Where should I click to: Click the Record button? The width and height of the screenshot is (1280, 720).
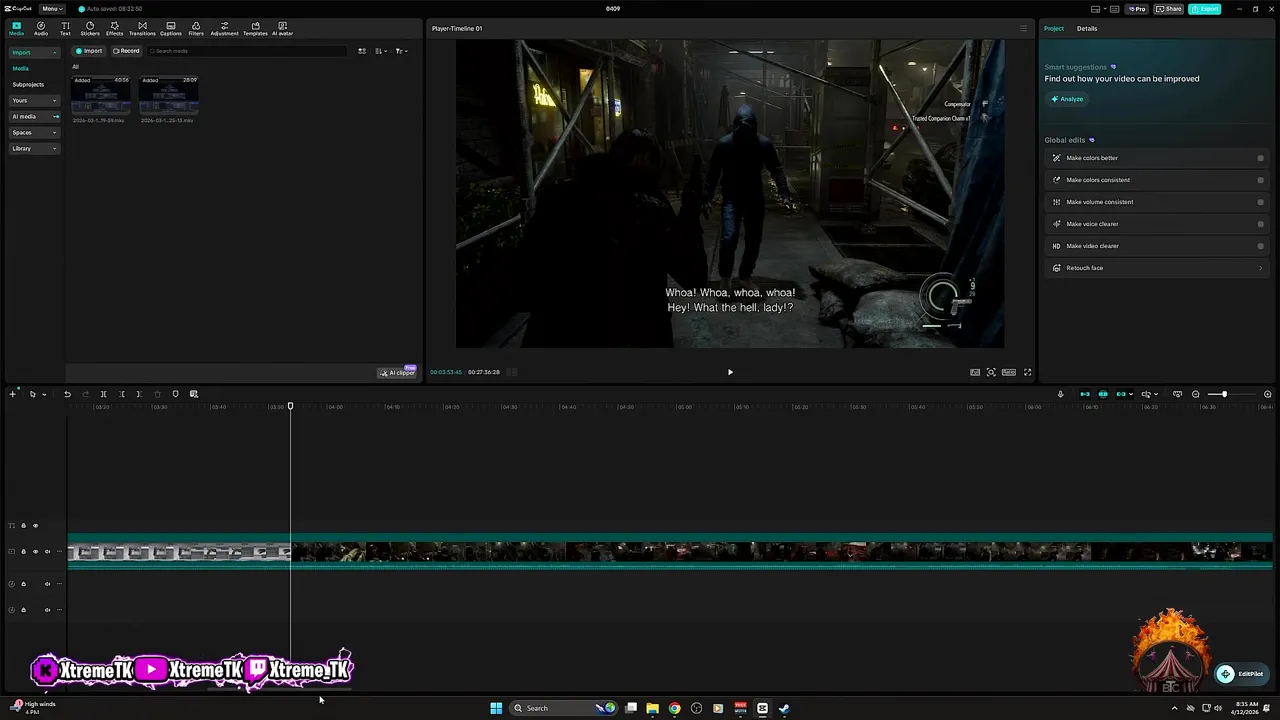pyautogui.click(x=126, y=51)
